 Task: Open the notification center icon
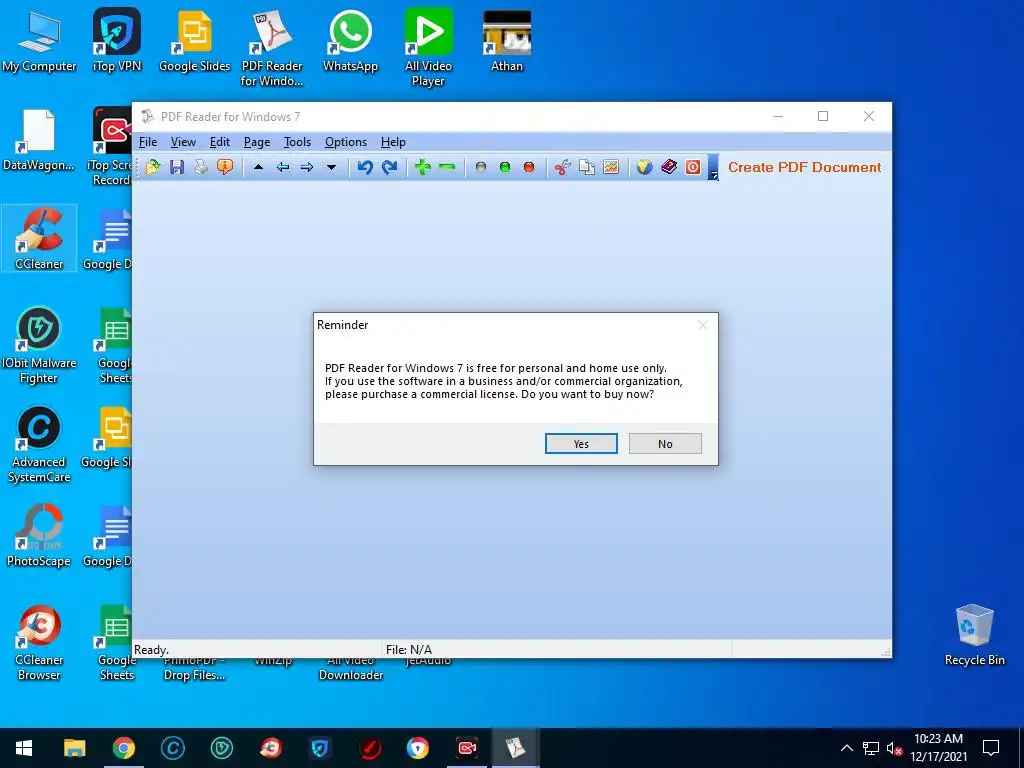click(x=991, y=748)
